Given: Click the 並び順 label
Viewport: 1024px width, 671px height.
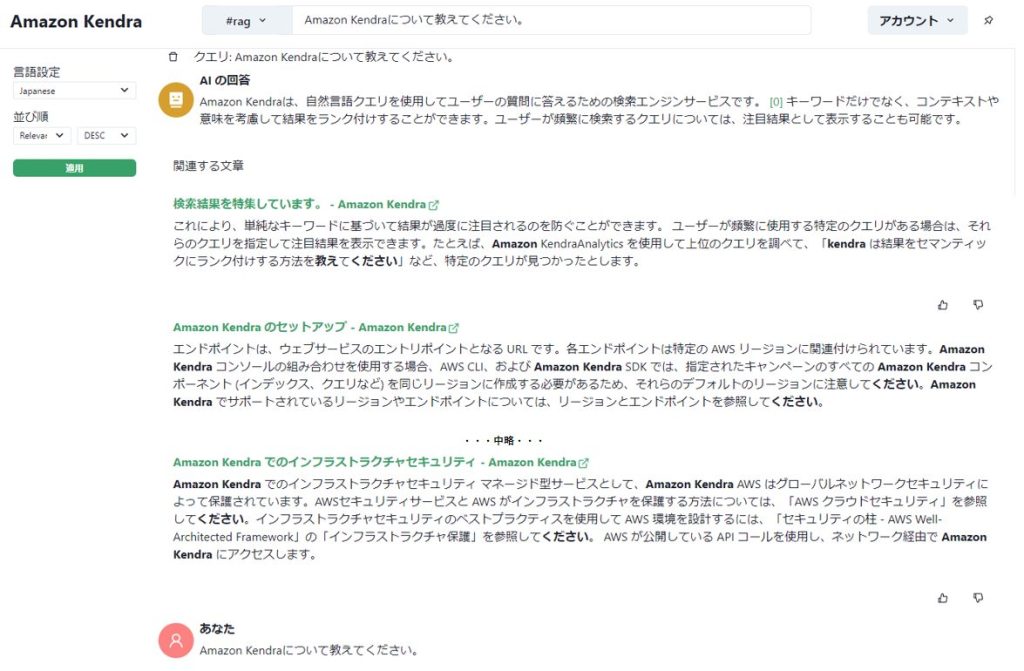Looking at the screenshot, I should point(31,116).
